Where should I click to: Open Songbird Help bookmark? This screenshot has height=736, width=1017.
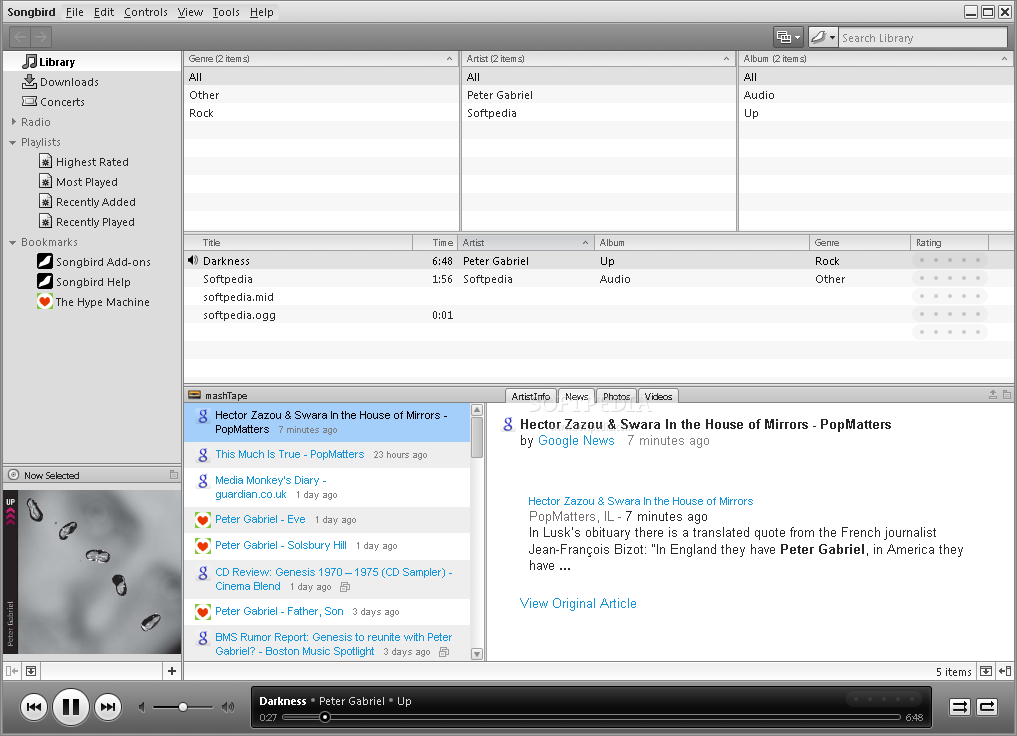pos(84,282)
